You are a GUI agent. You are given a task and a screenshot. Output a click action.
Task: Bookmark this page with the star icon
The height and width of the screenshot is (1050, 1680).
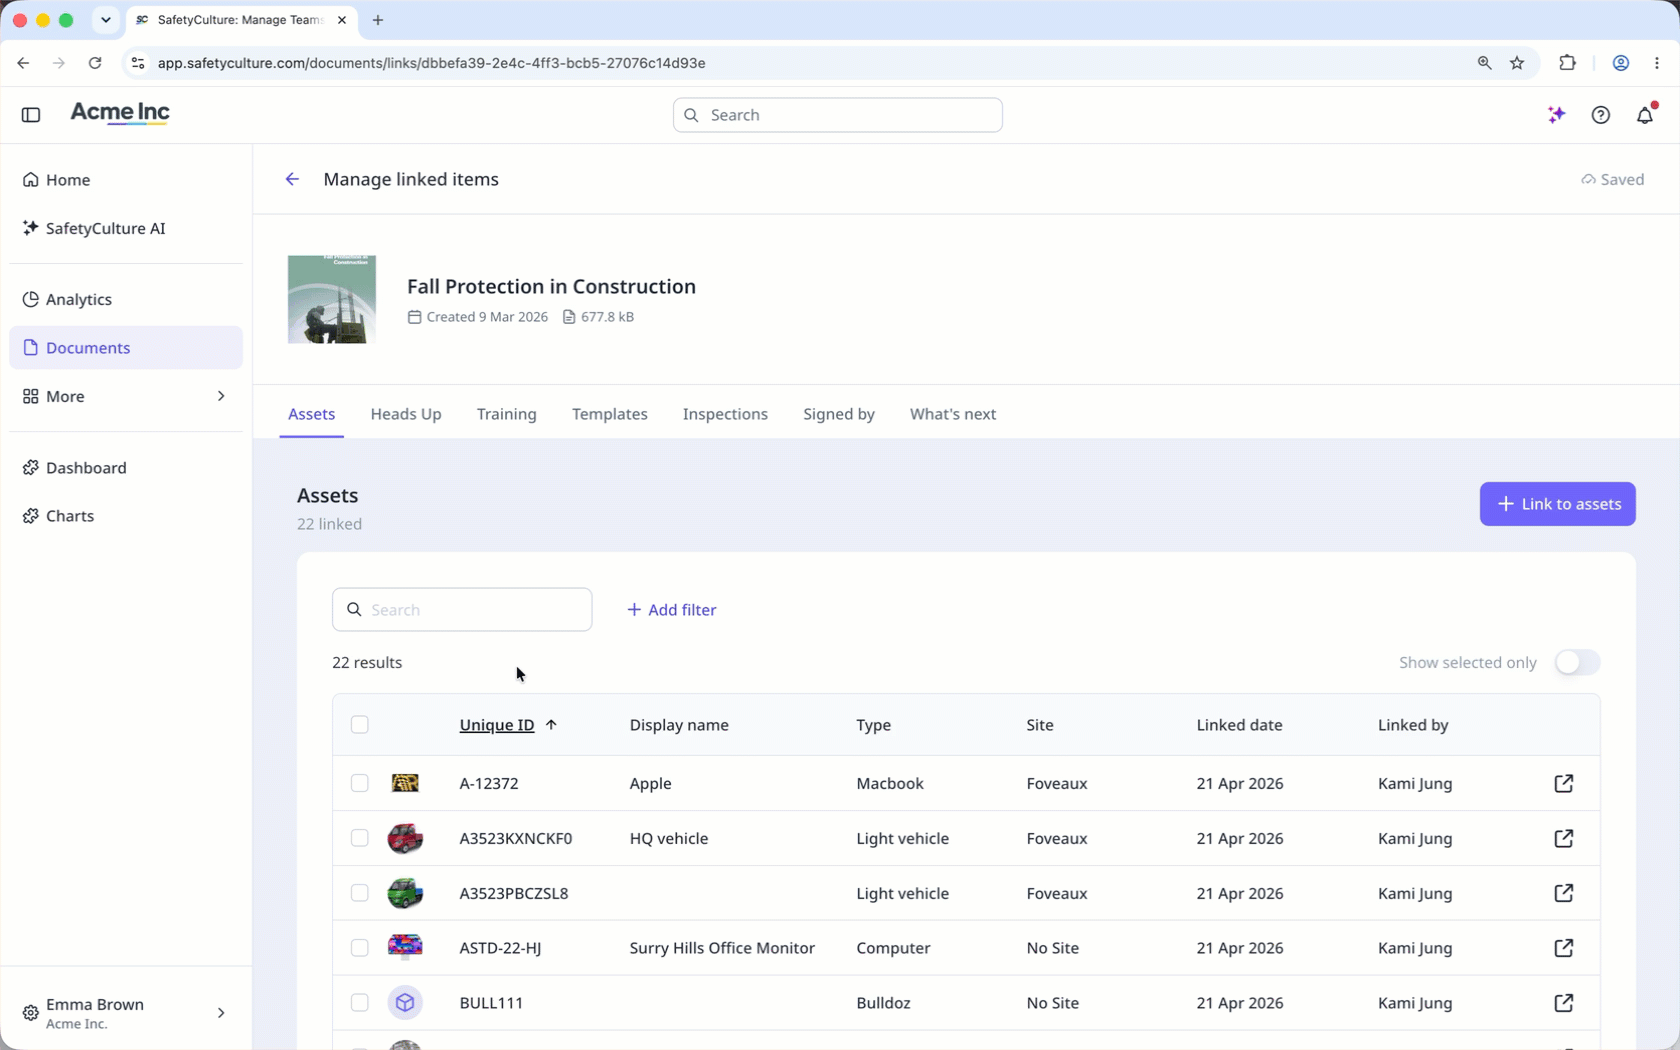[1517, 63]
